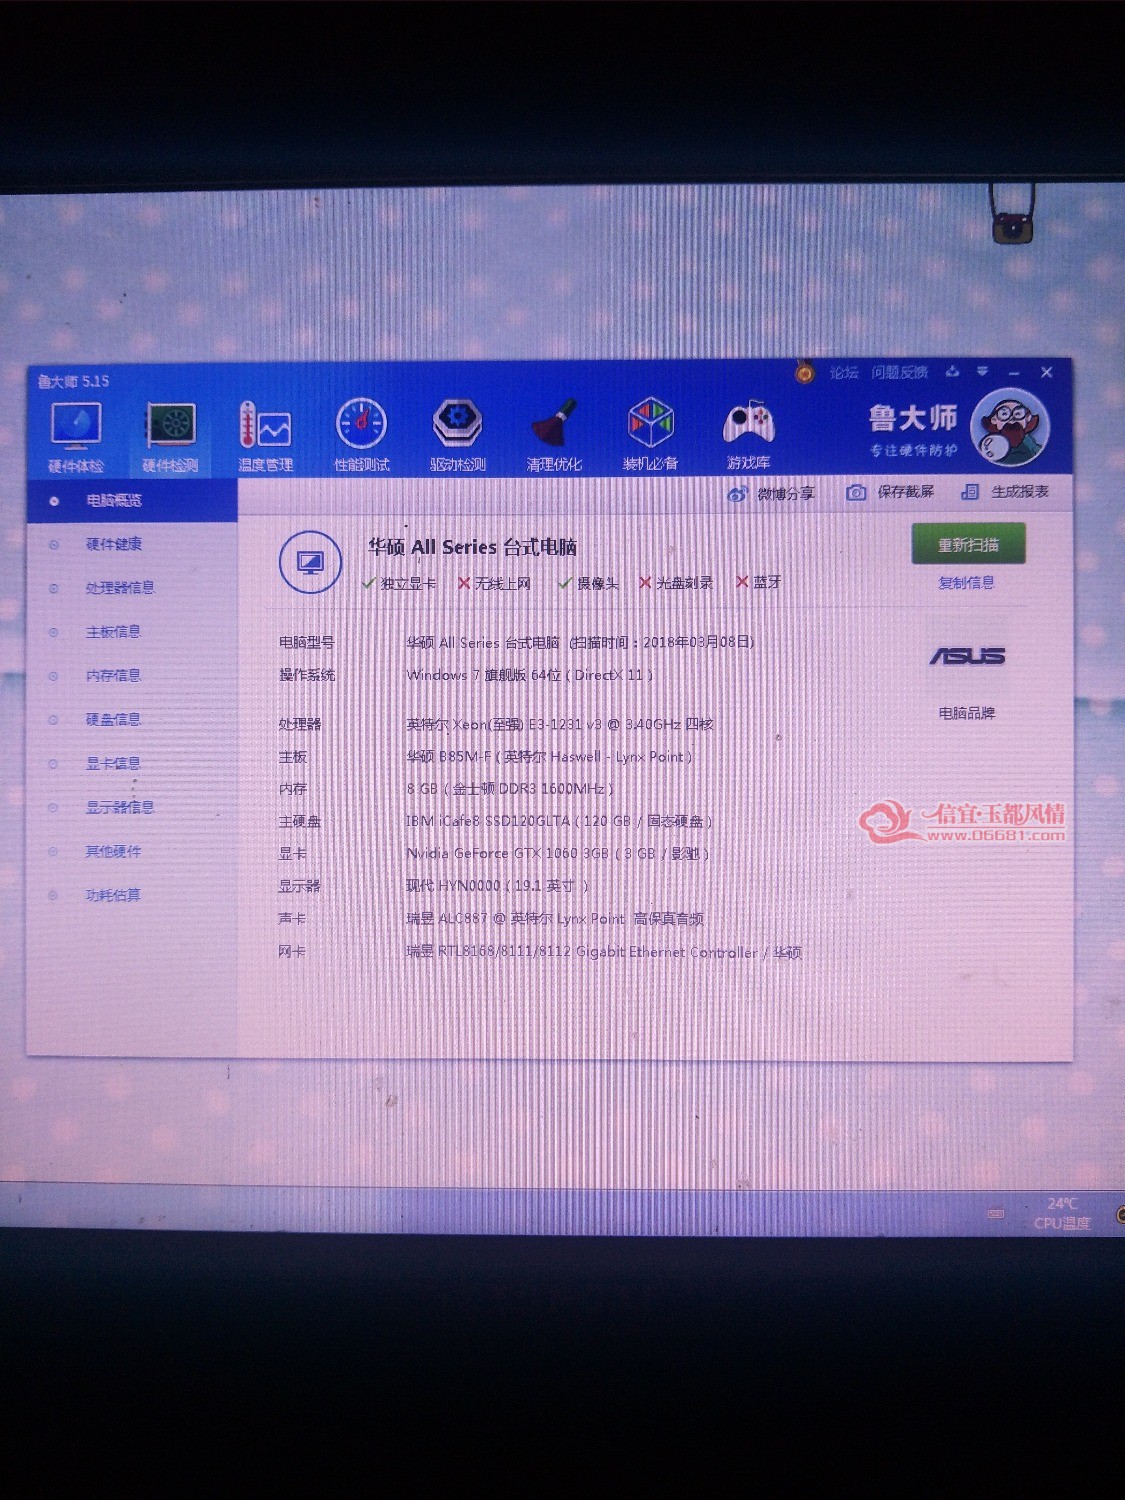Select 处理器信息 in the sidebar
Viewport: 1125px width, 1500px height.
(119, 588)
